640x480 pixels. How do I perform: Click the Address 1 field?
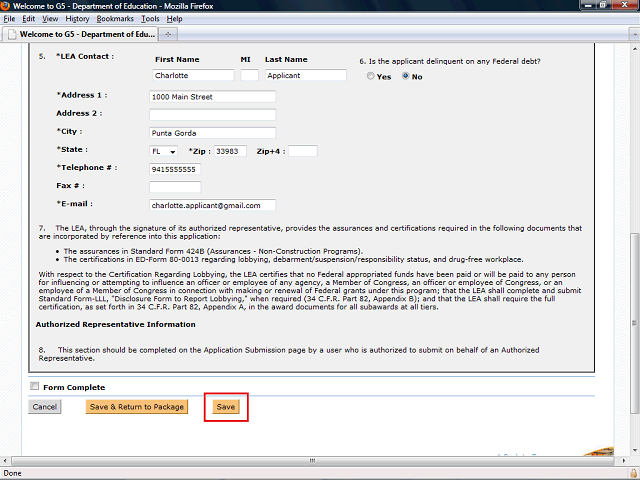(x=212, y=97)
